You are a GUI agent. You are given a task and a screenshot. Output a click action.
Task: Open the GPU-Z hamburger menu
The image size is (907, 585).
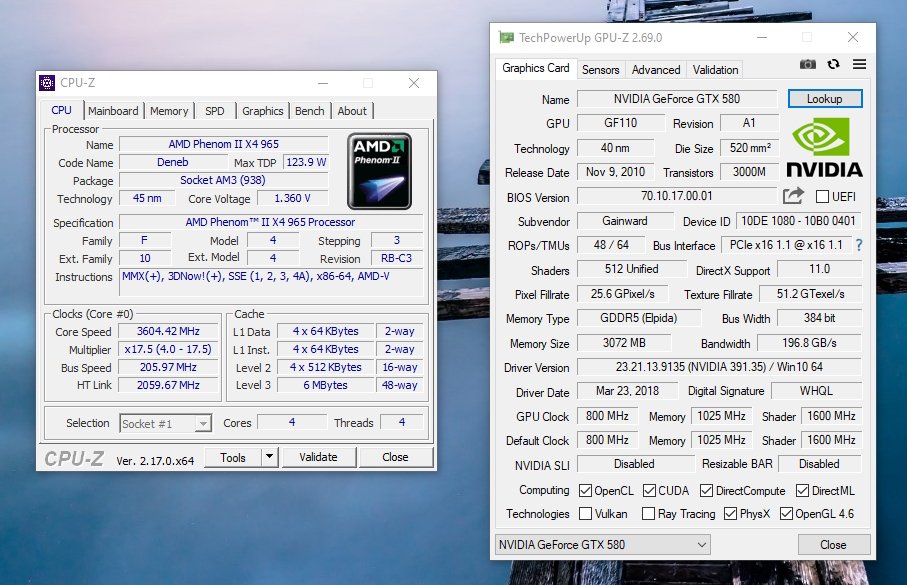pos(860,64)
